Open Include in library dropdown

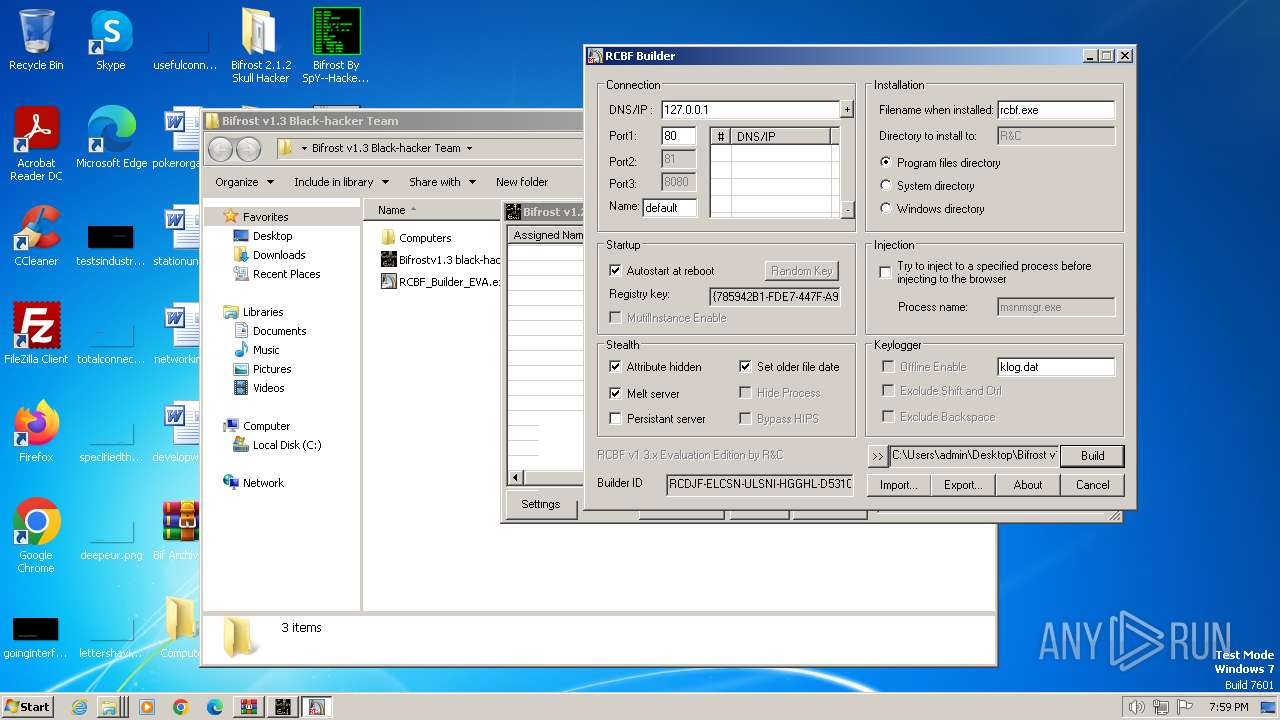[x=341, y=182]
